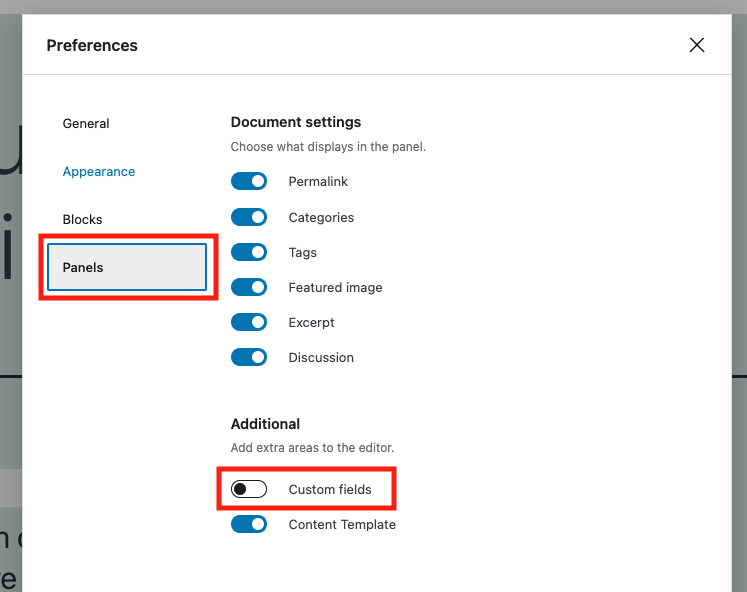This screenshot has width=747, height=592.
Task: Disable the Featured image switch
Action: [249, 287]
